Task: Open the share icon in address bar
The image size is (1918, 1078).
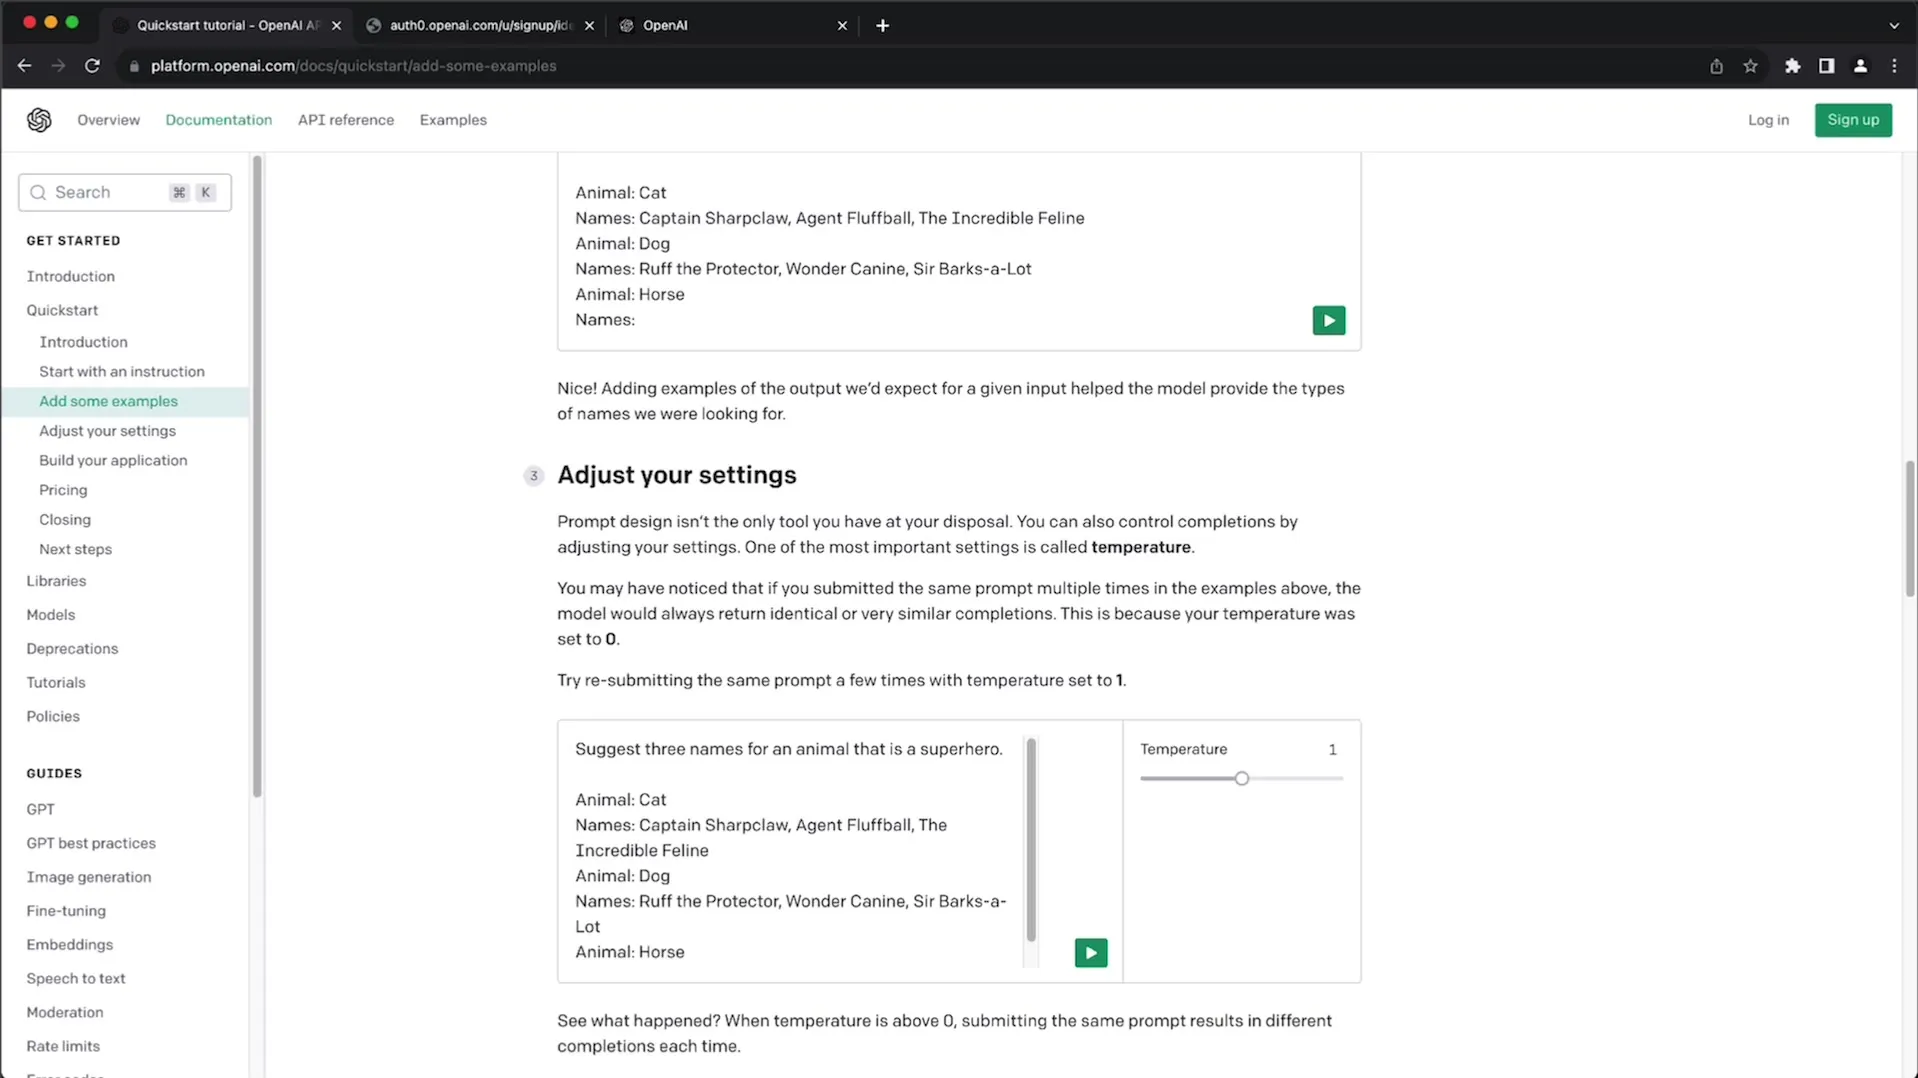Action: [x=1716, y=66]
